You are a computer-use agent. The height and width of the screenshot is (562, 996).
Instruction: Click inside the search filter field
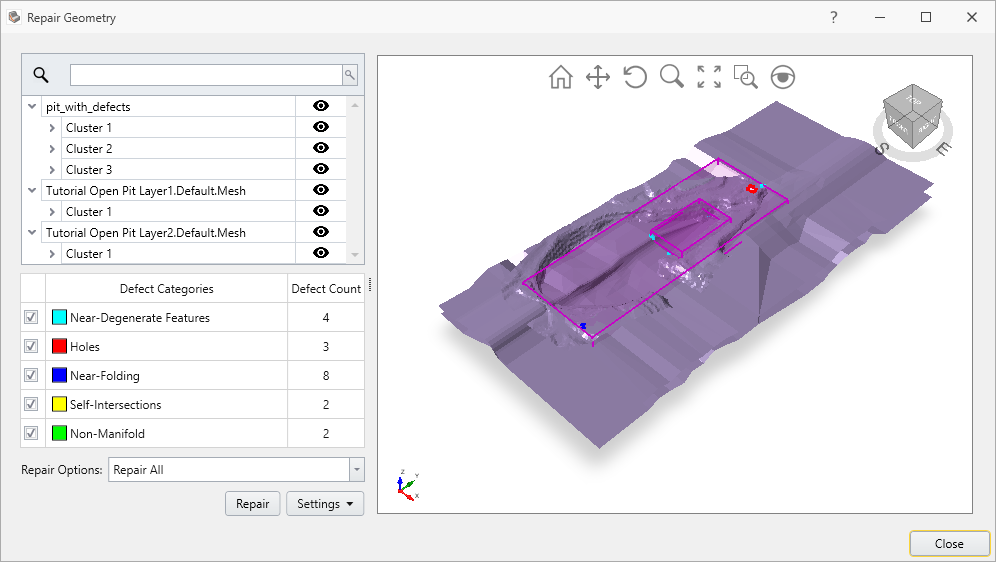pos(206,75)
